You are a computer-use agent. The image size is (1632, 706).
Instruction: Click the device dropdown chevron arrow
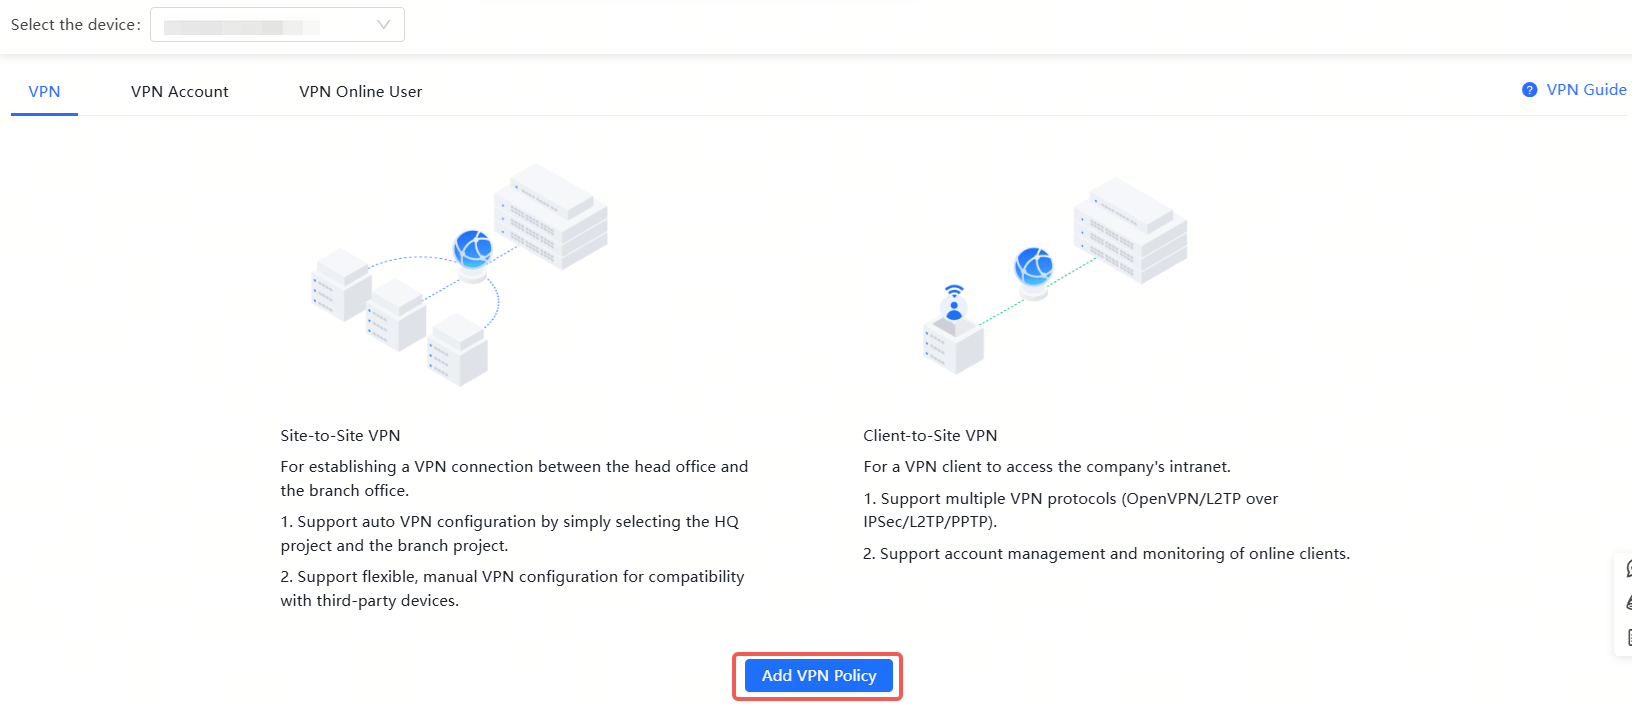(383, 25)
